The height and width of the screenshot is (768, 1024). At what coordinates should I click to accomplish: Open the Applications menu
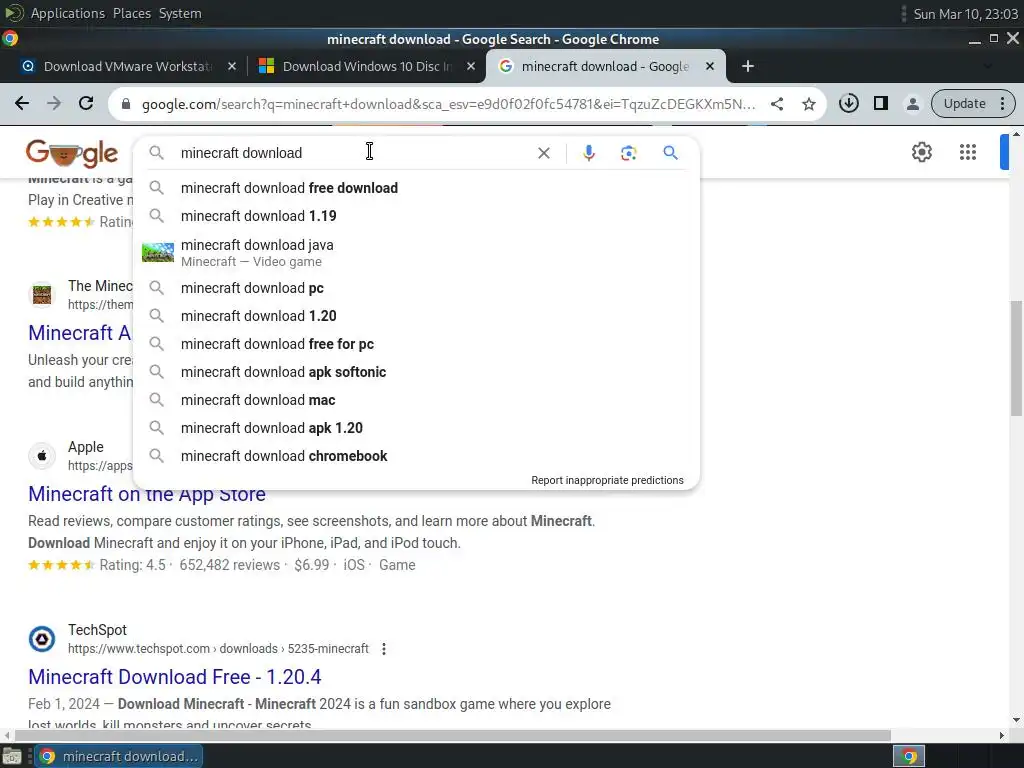point(67,13)
